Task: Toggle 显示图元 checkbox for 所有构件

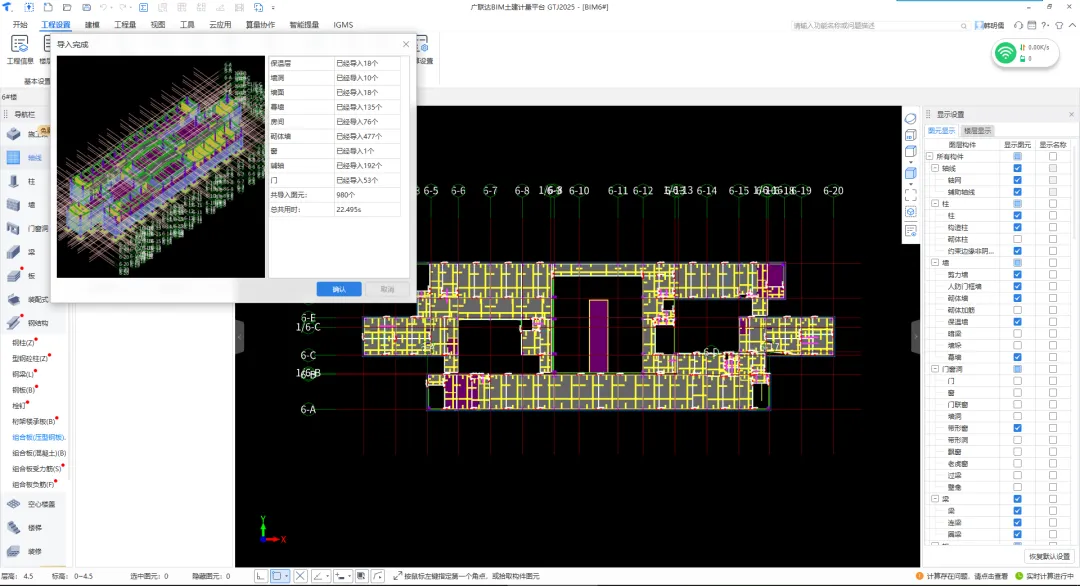Action: pos(1017,156)
